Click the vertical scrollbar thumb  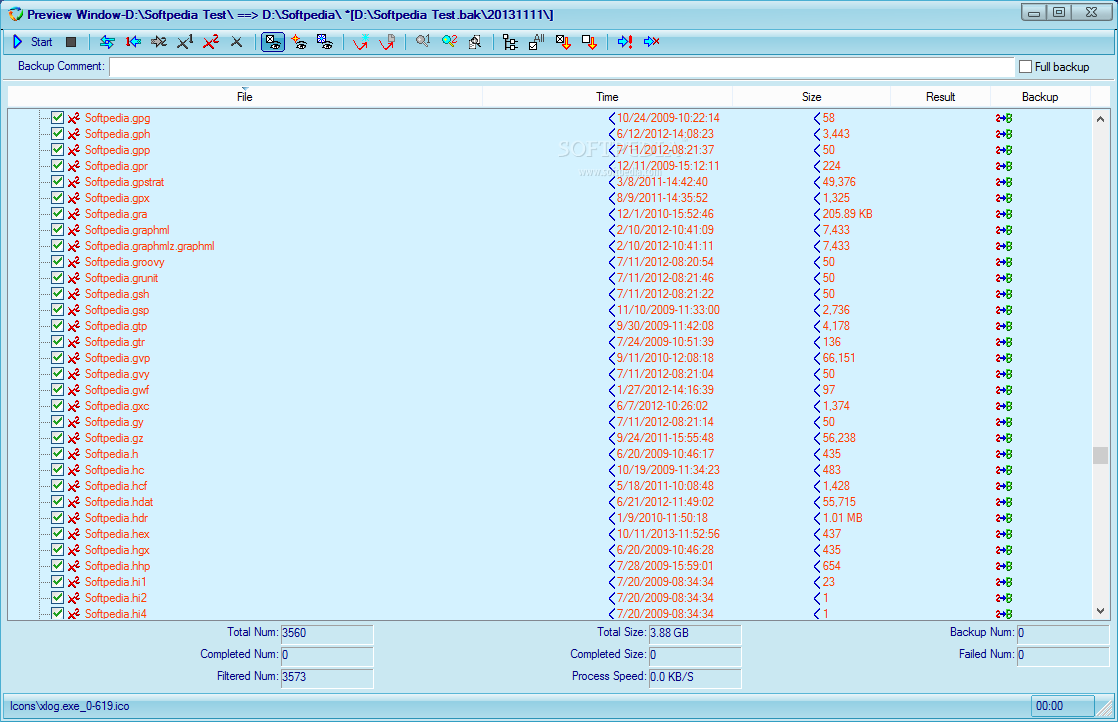[x=1100, y=455]
